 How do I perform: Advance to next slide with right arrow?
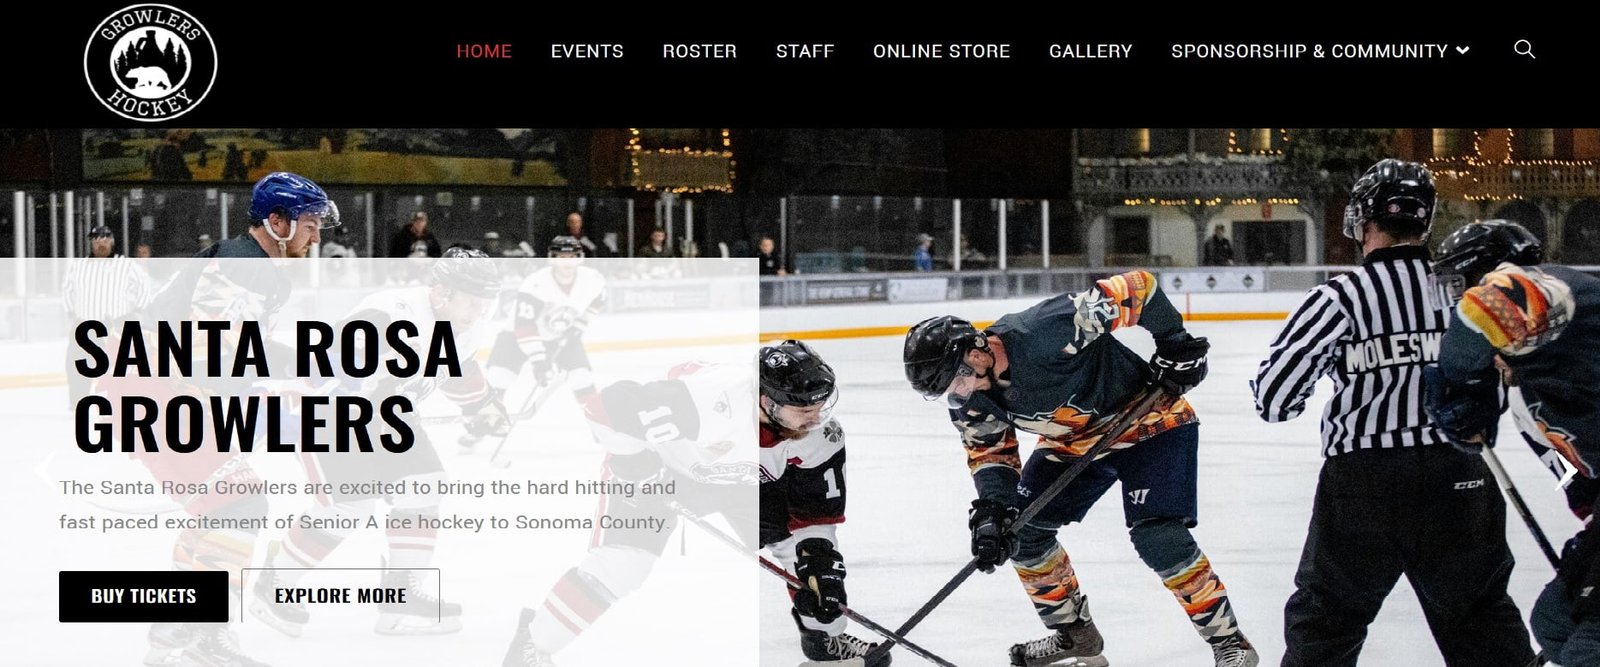[1568, 470]
